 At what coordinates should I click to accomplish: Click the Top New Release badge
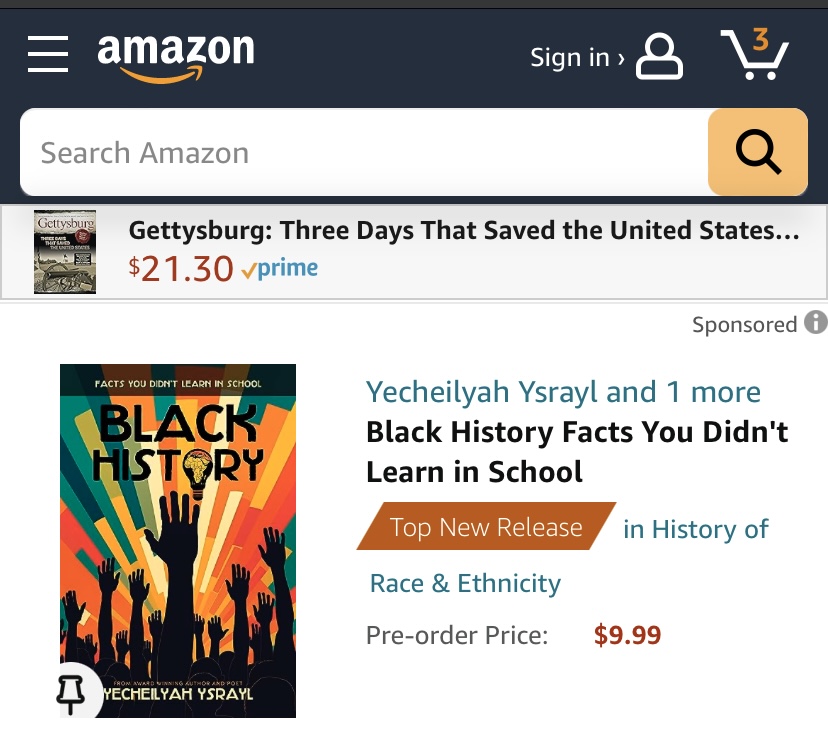[x=486, y=527]
